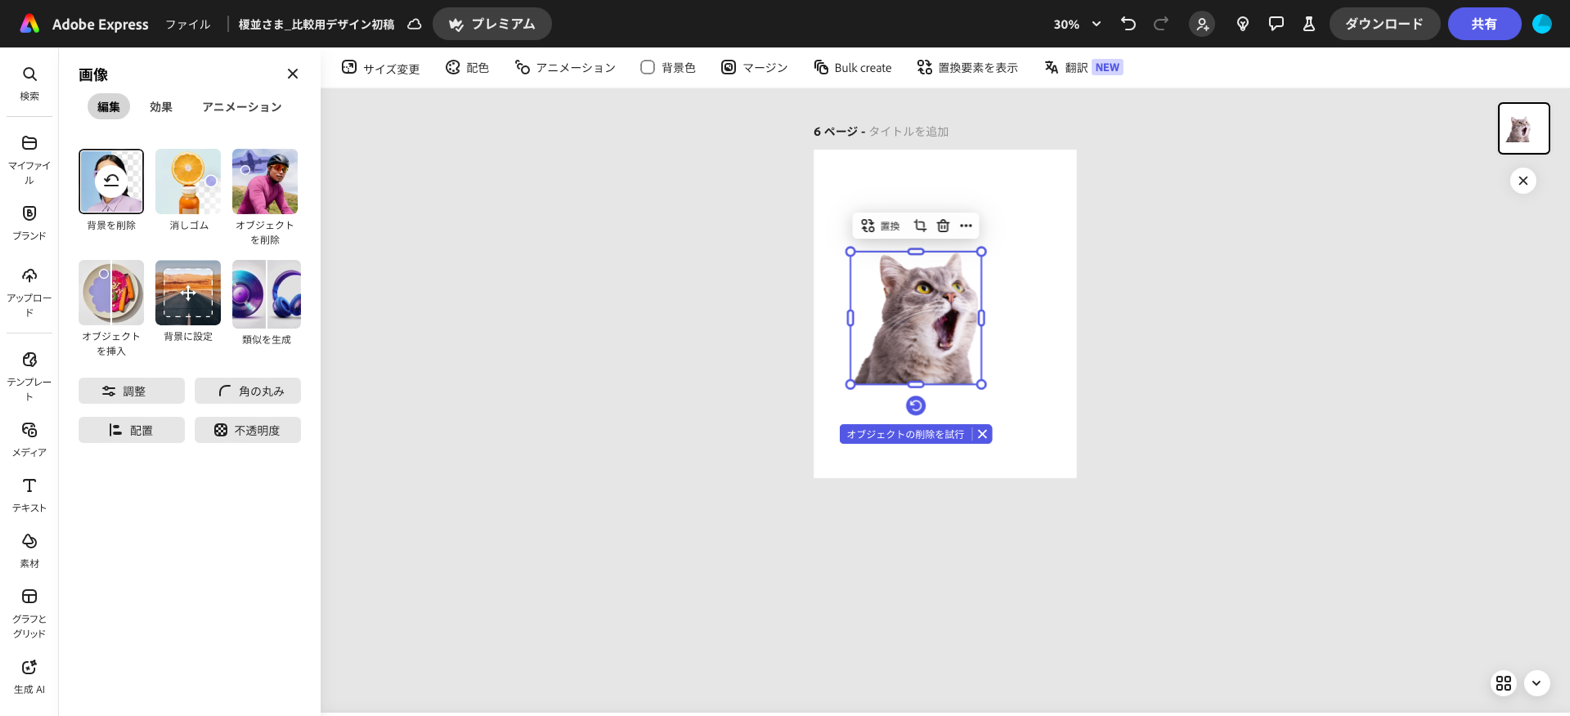1570x716 pixels.
Task: Toggle the 背景色 checkbox
Action: [648, 67]
